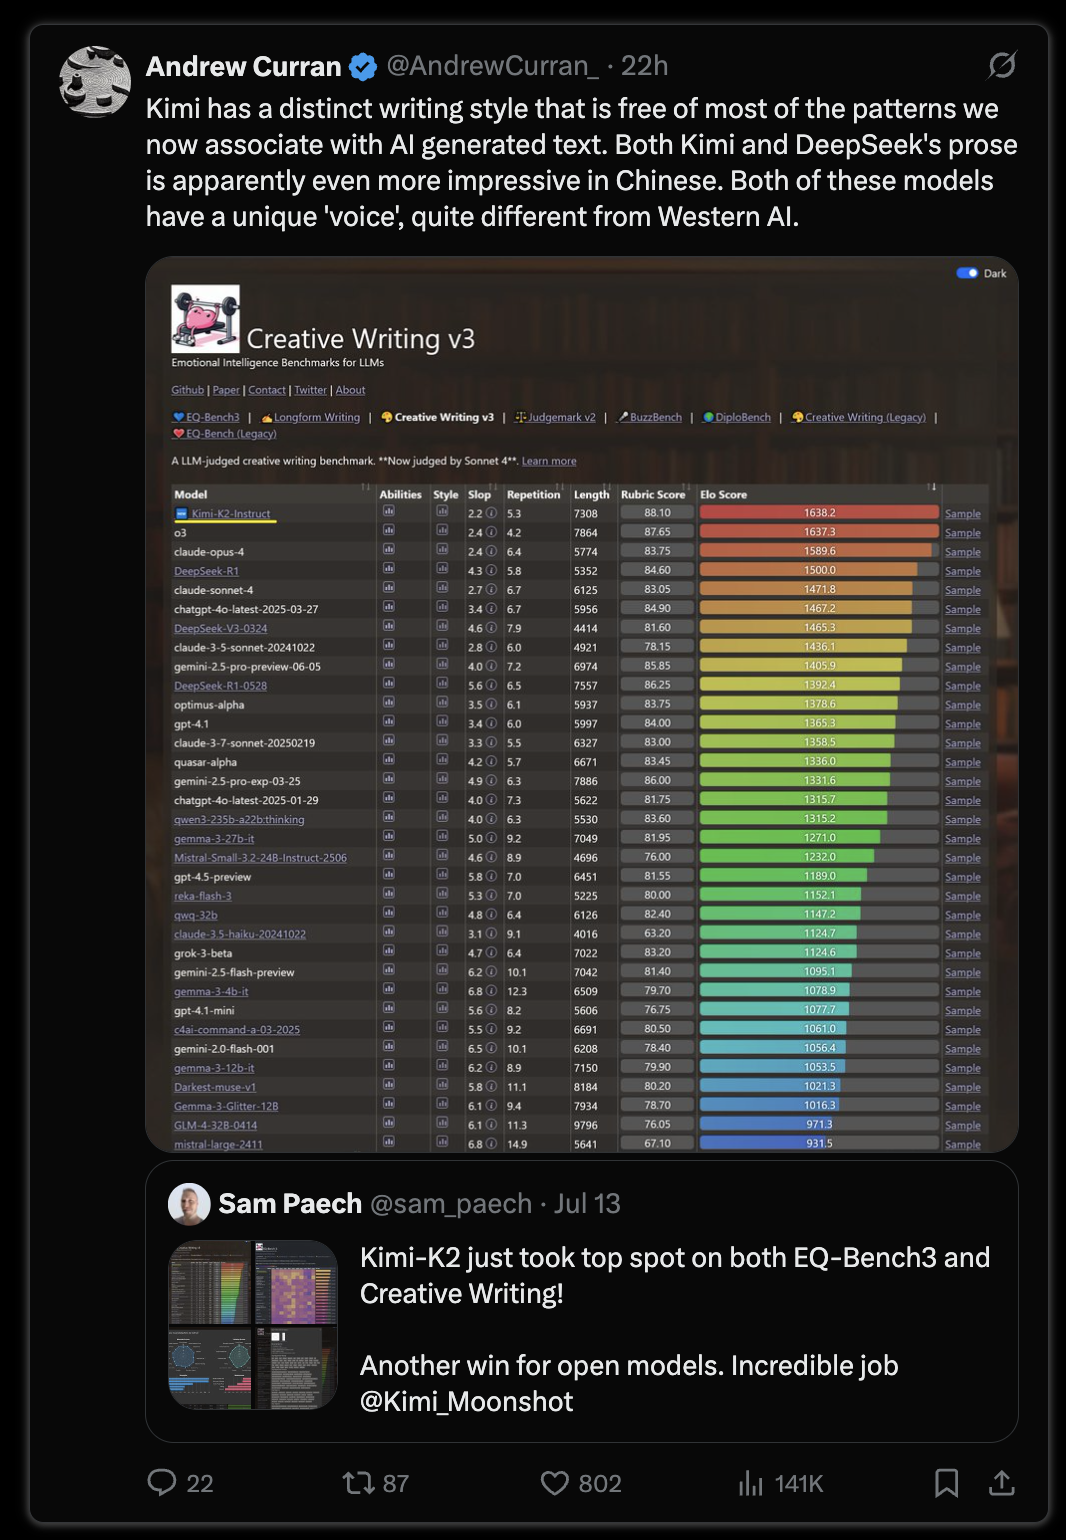
Task: Click the repost arrows icon
Action: tap(358, 1482)
